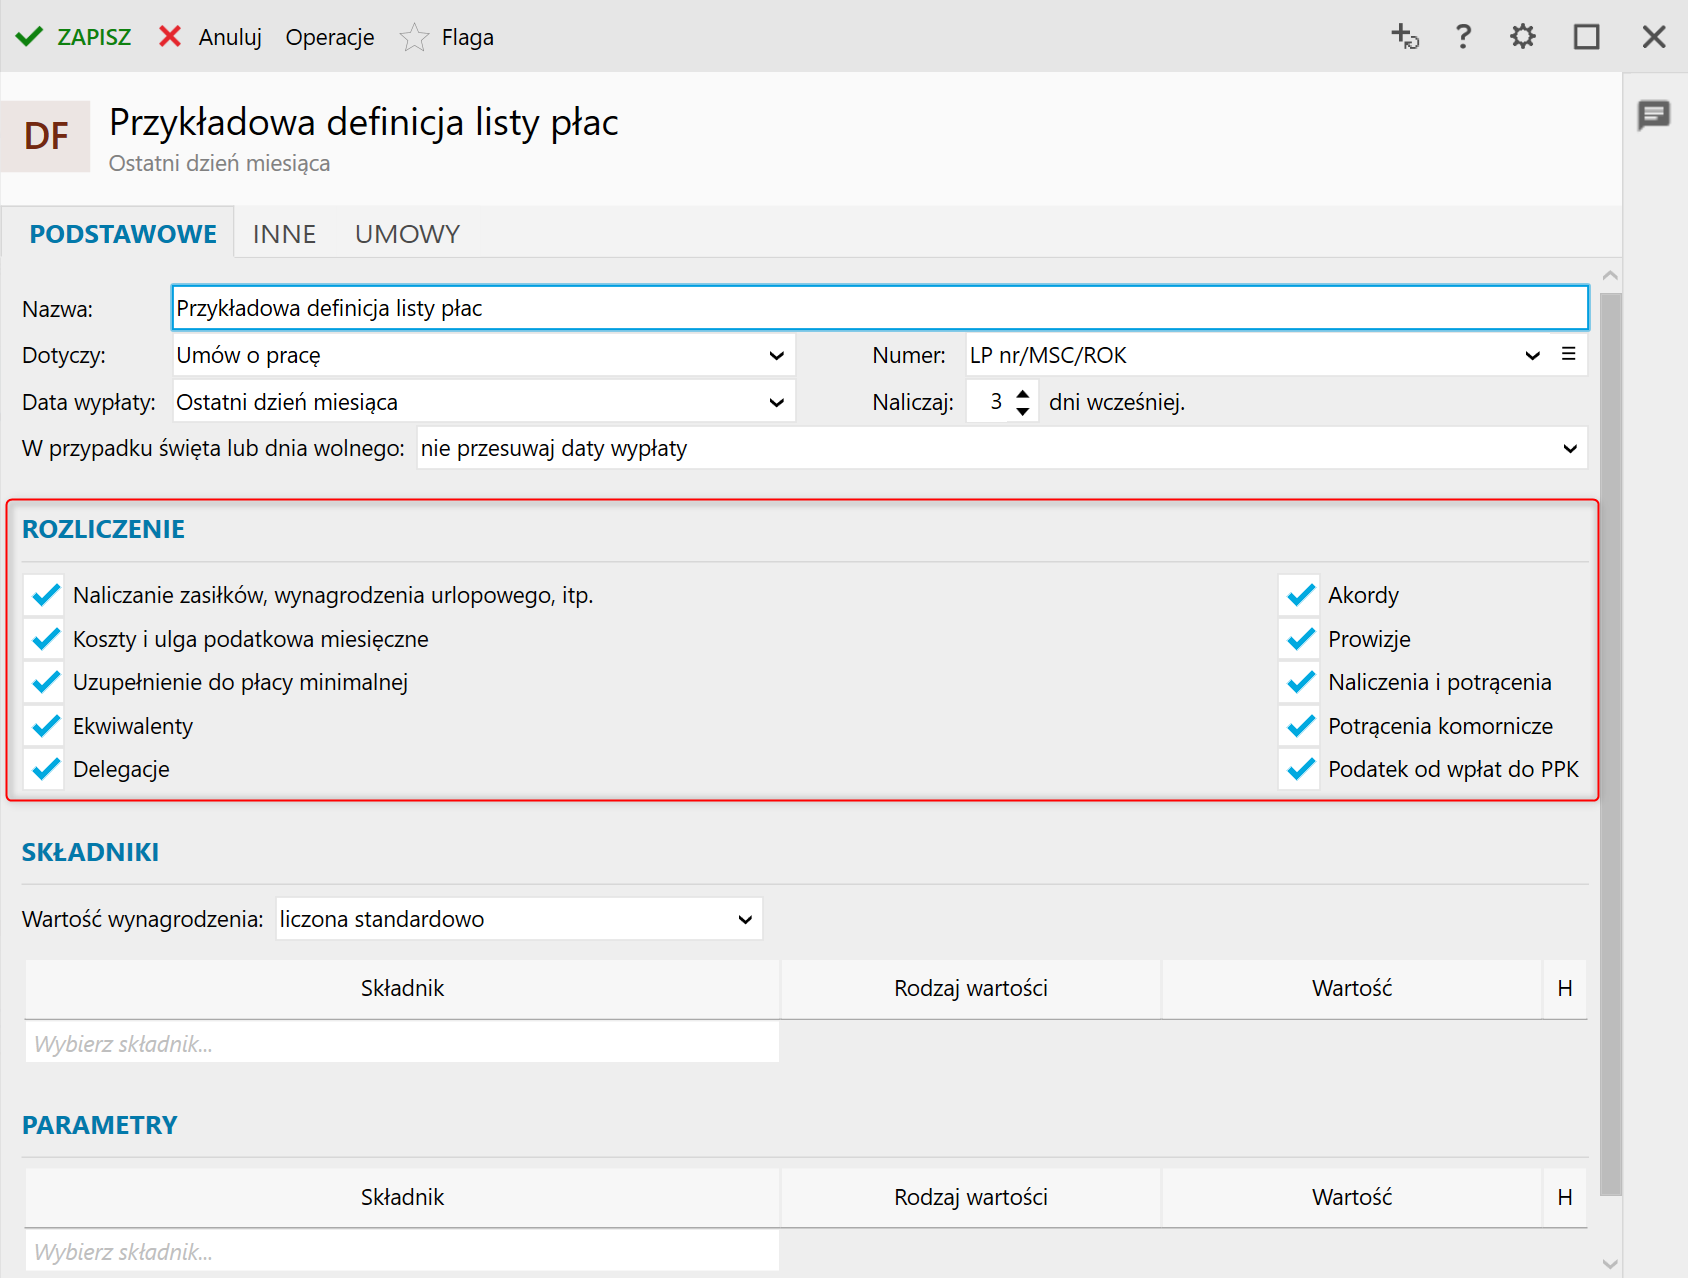Click Wybierz składnik field under SKŁADNIKI

coord(402,1043)
